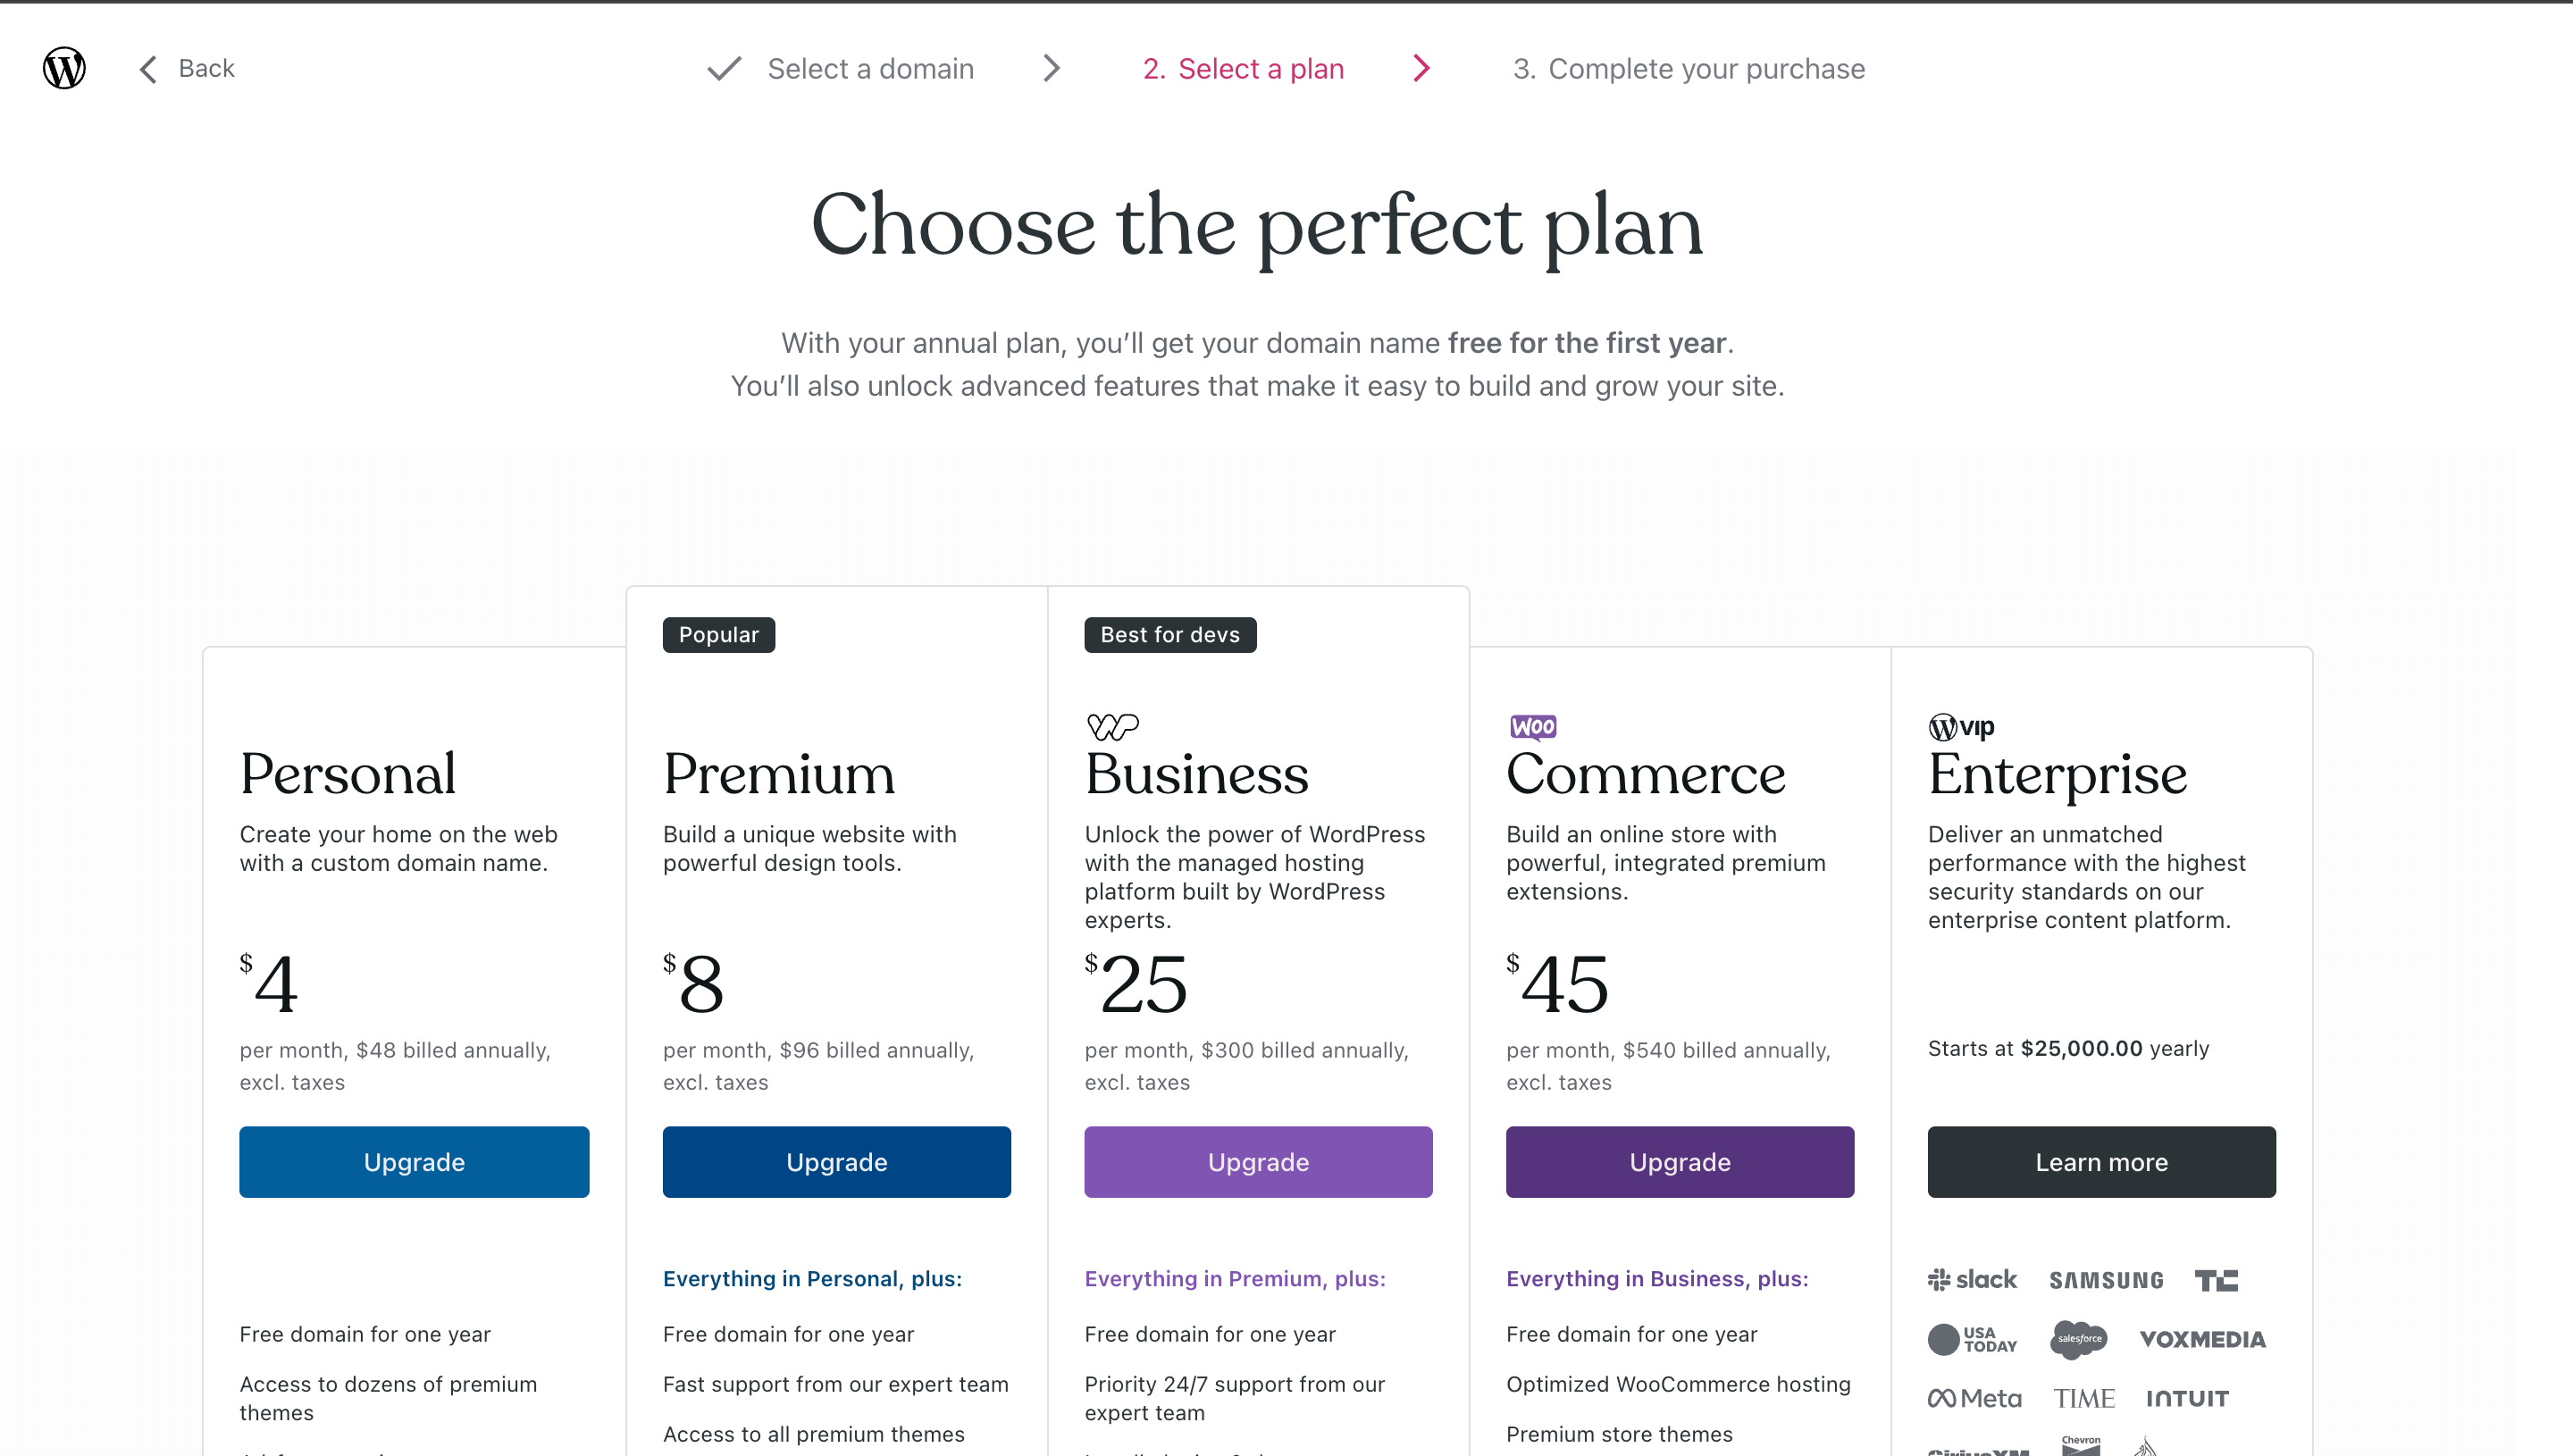Choose Upgrade for the Business plan
Screen dimensions: 2573x1456
coord(1258,1162)
